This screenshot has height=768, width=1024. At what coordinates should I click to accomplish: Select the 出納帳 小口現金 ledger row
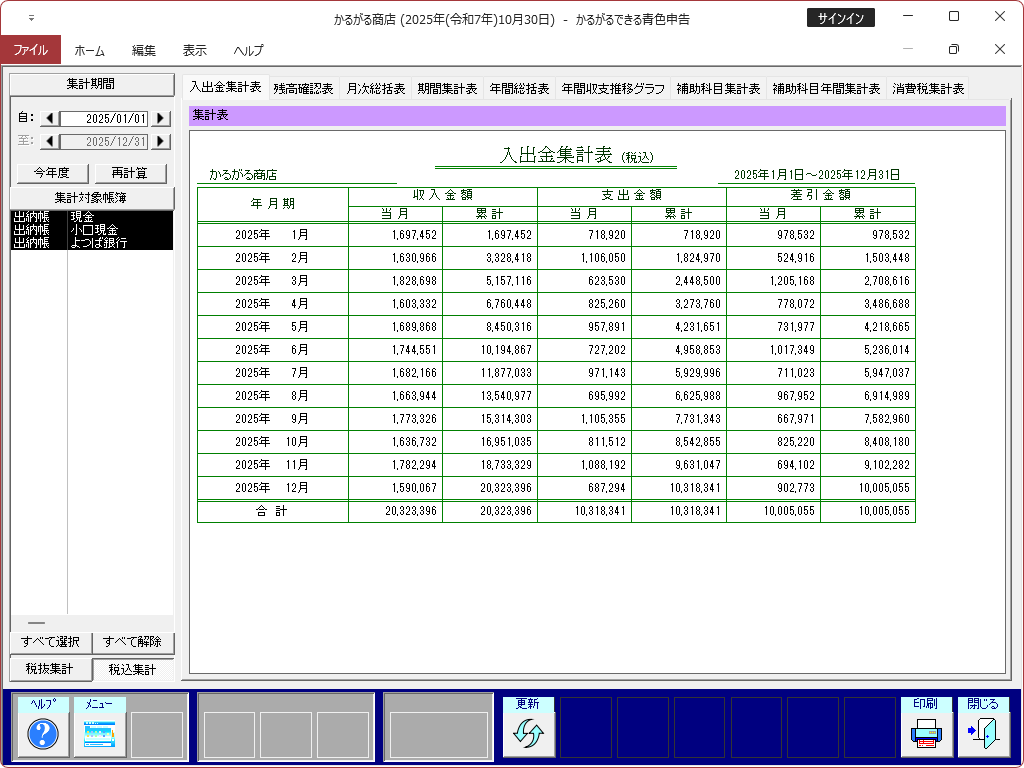pyautogui.click(x=91, y=229)
